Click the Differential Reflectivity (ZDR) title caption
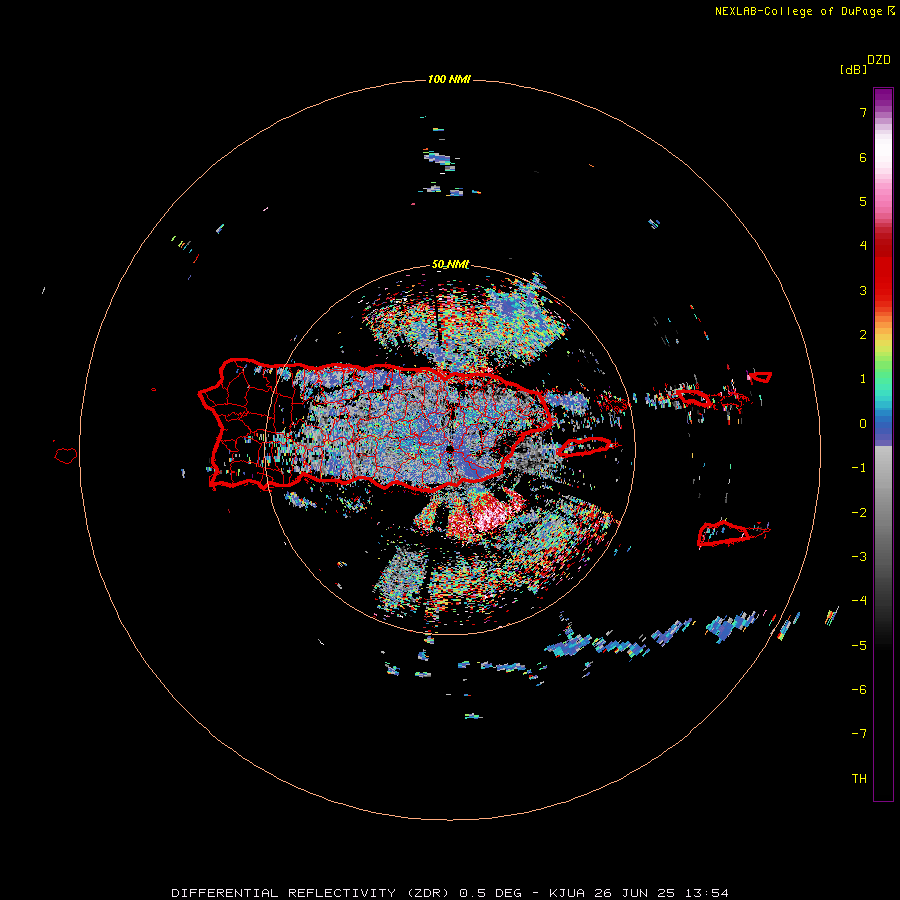The height and width of the screenshot is (900, 900). [x=310, y=893]
